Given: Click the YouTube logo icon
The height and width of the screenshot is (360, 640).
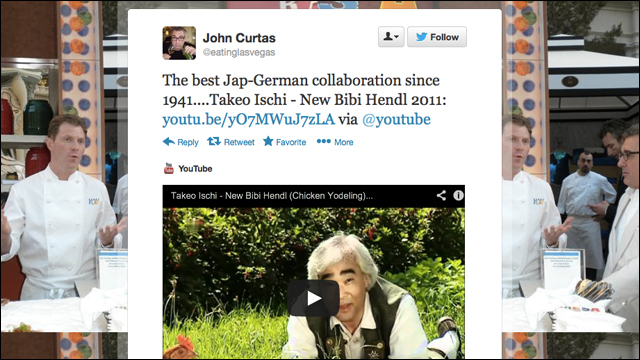Looking at the screenshot, I should pyautogui.click(x=169, y=168).
